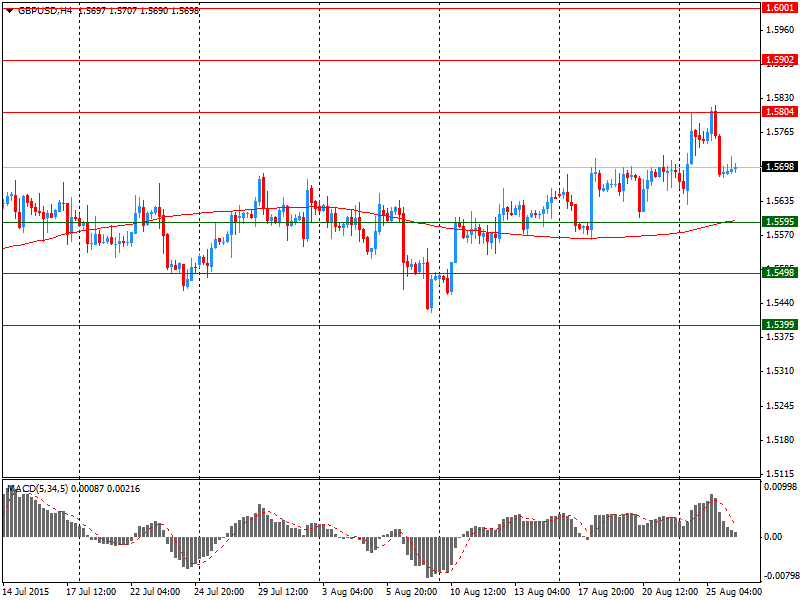Click the 1.5310 price scale value
800x600 pixels.
pyautogui.click(x=780, y=371)
